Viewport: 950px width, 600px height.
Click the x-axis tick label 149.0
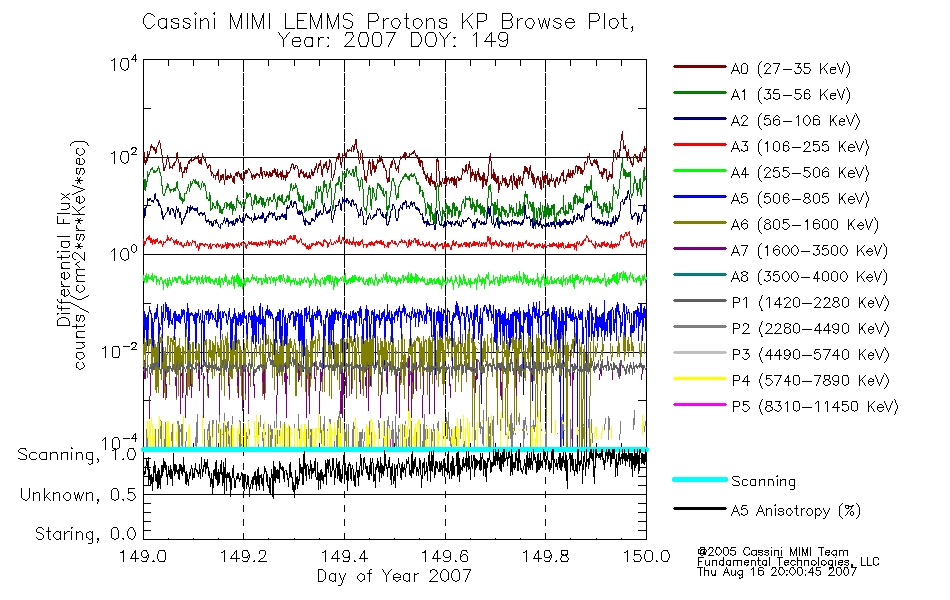143,556
